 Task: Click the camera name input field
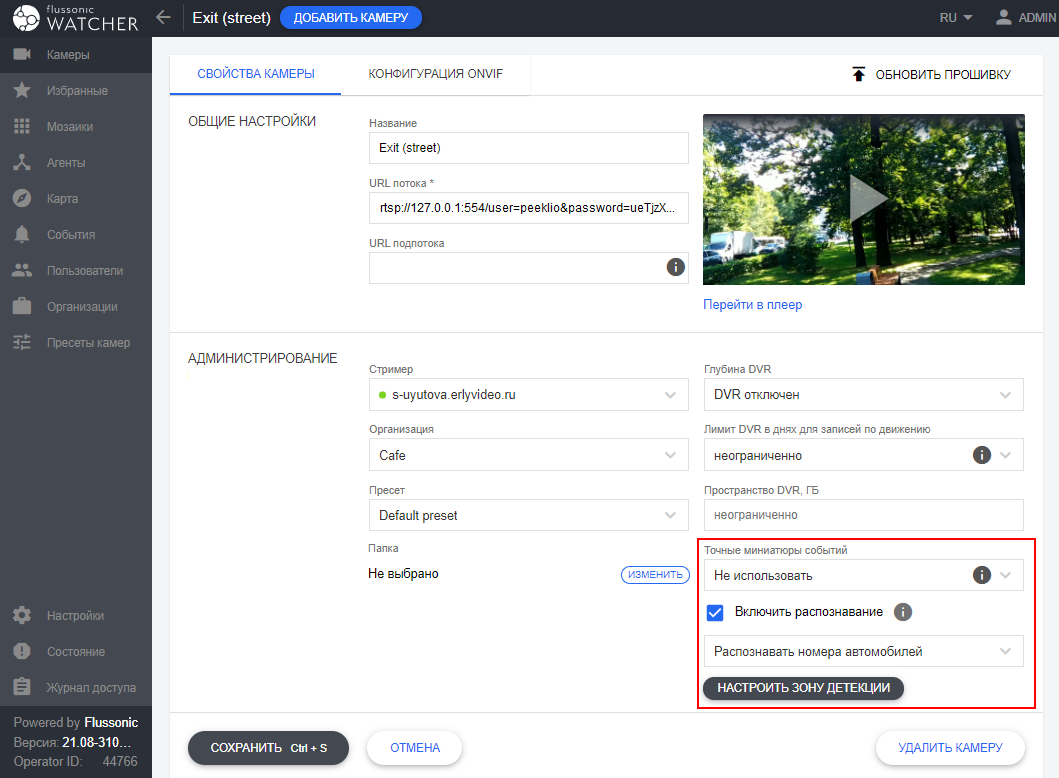[x=528, y=148]
